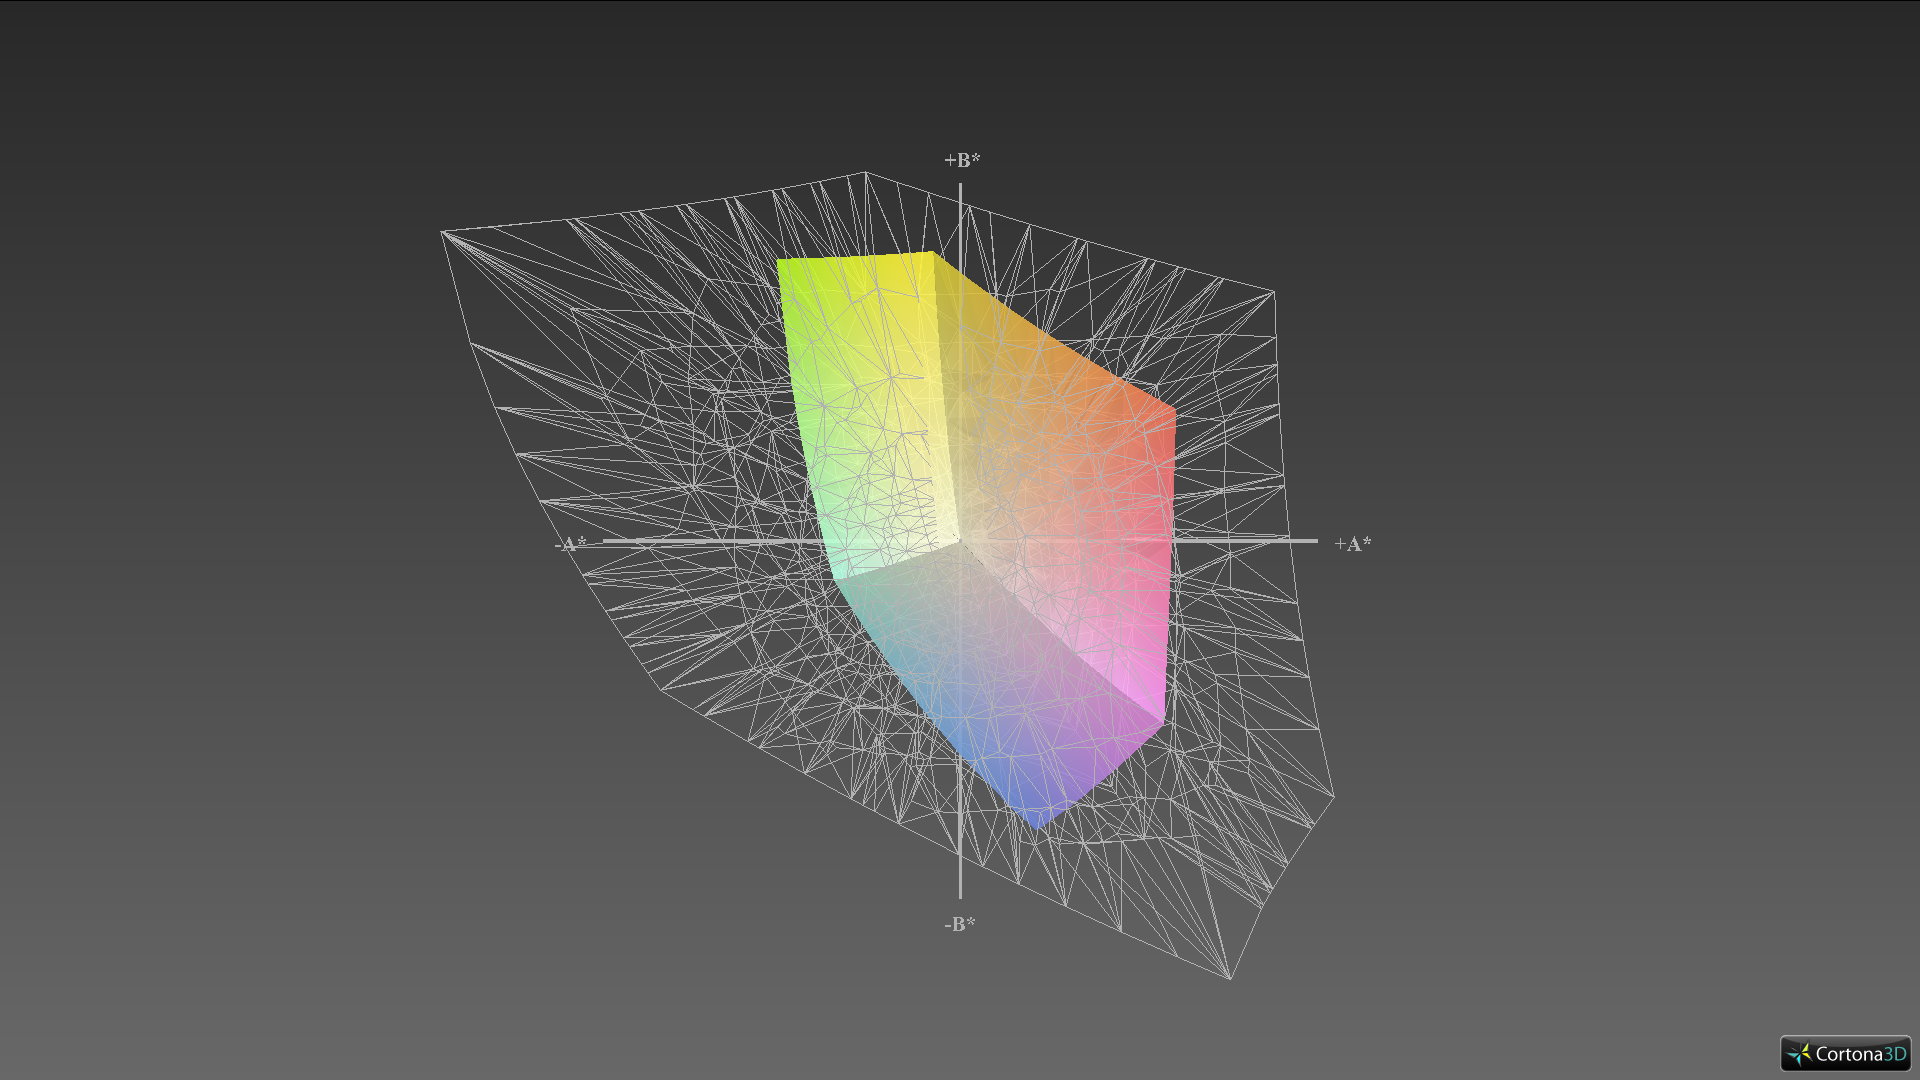1920x1080 pixels.
Task: Click the wireframe's far left vertex
Action: click(442, 232)
